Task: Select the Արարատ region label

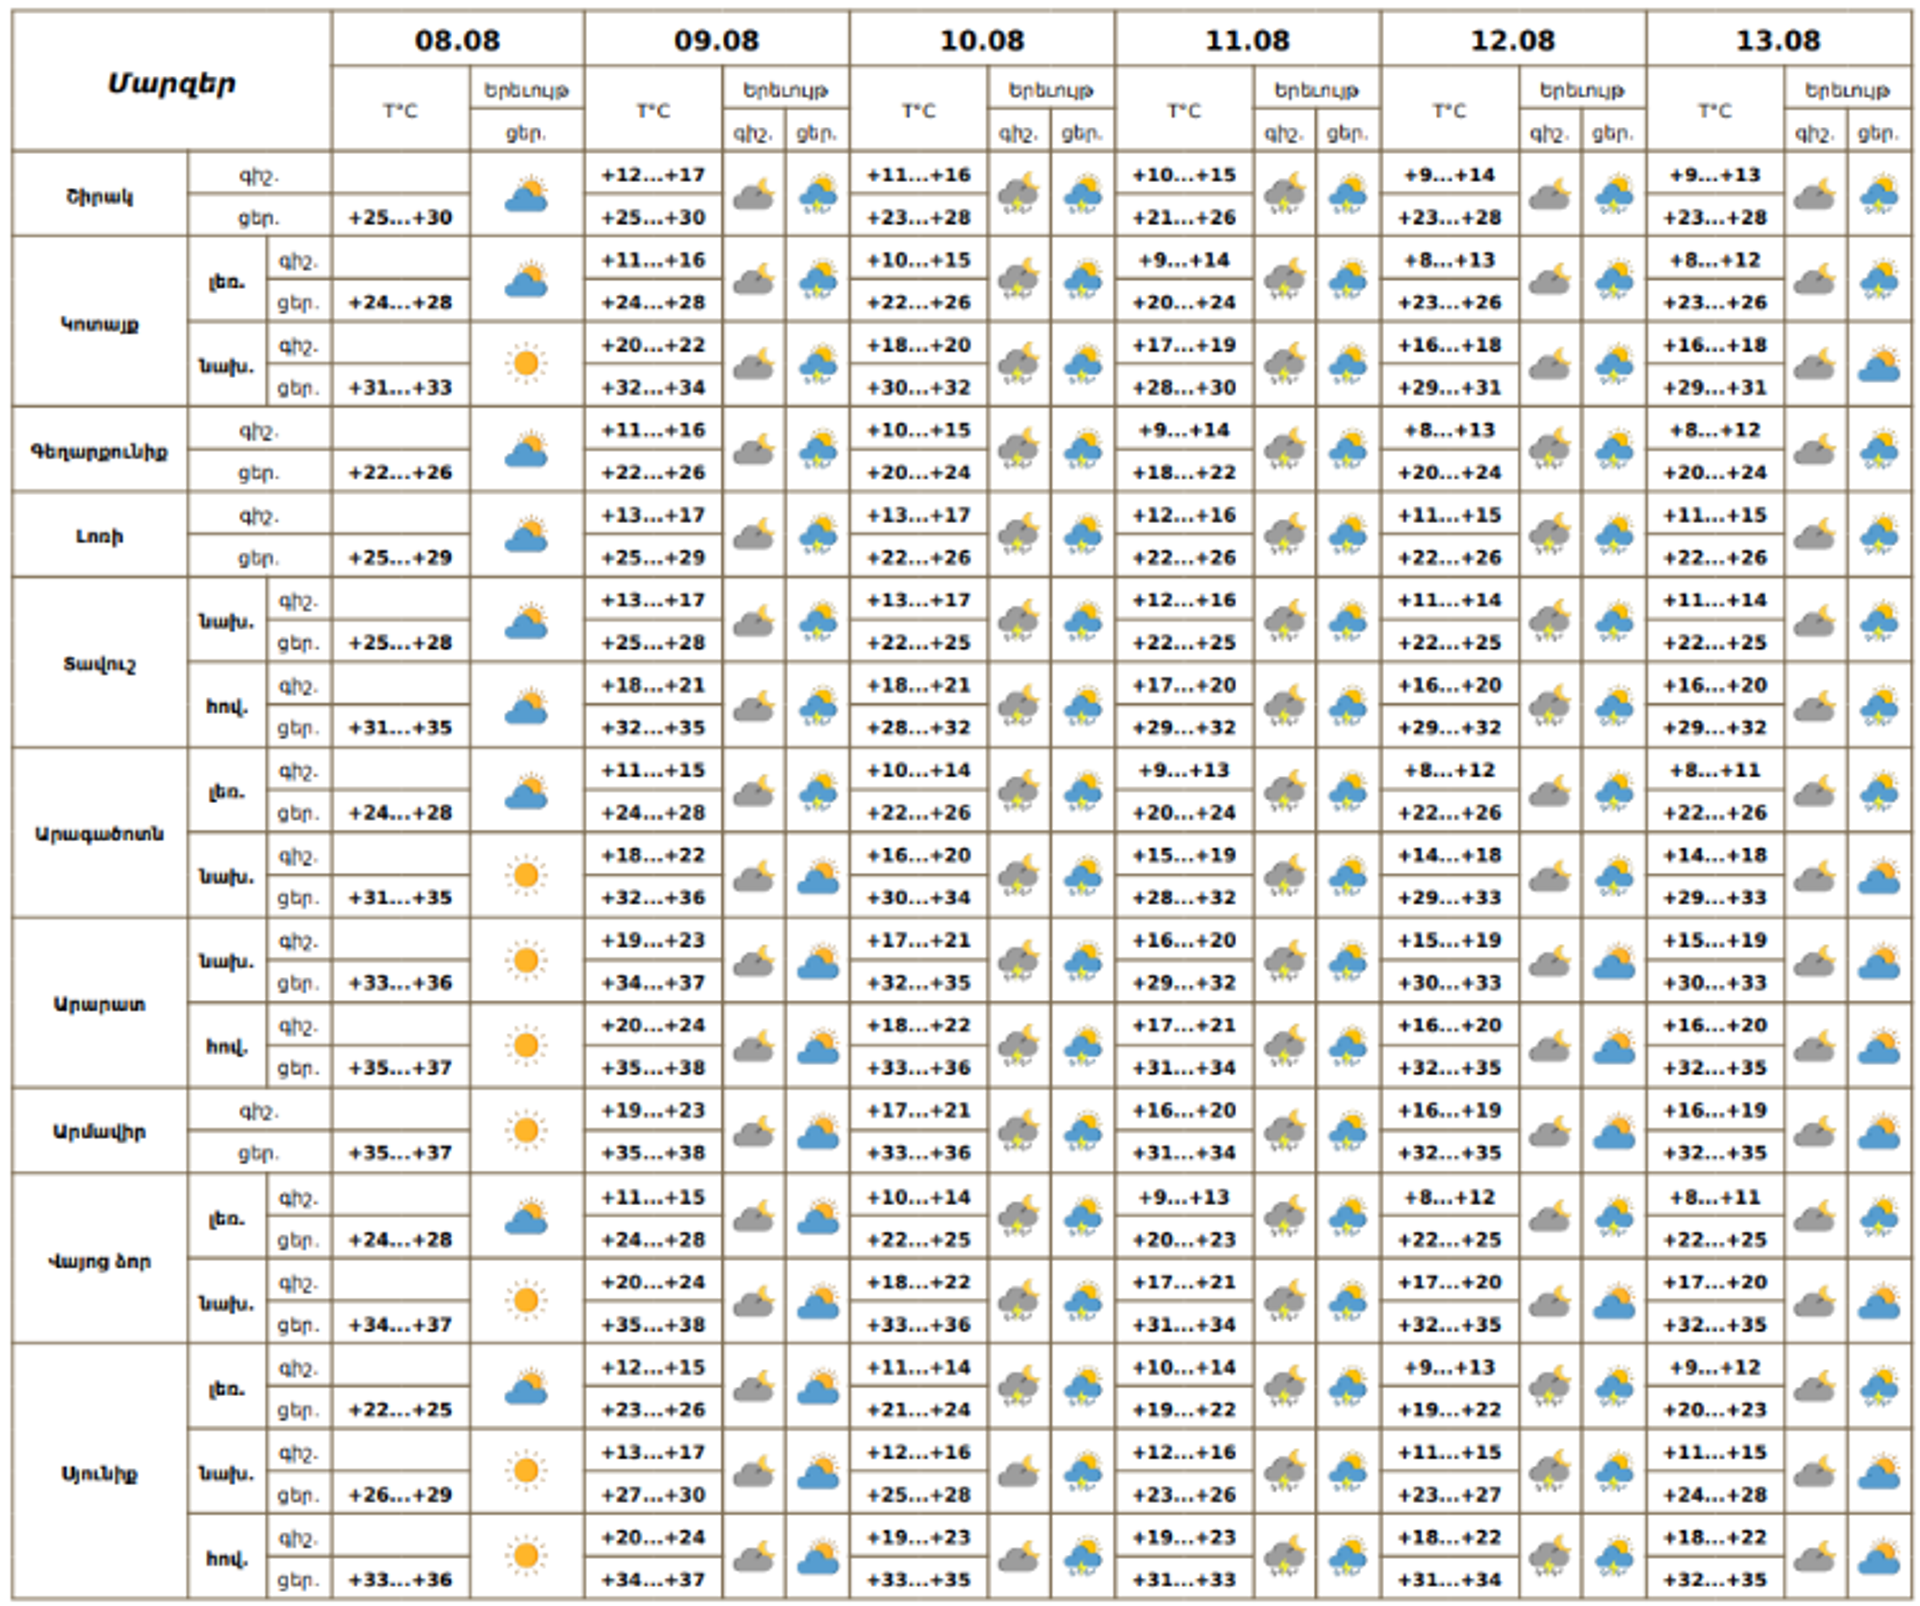Action: [x=99, y=1004]
